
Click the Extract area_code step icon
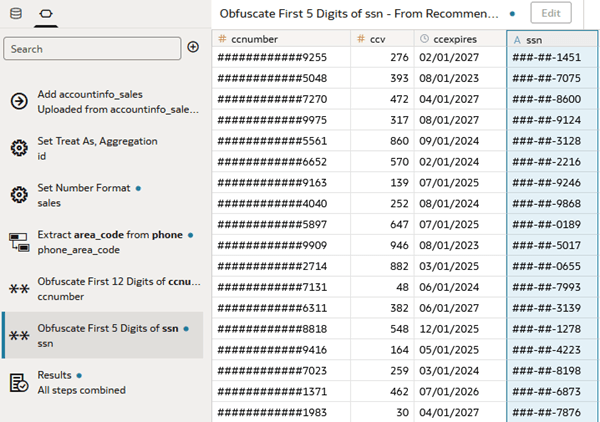(x=19, y=242)
